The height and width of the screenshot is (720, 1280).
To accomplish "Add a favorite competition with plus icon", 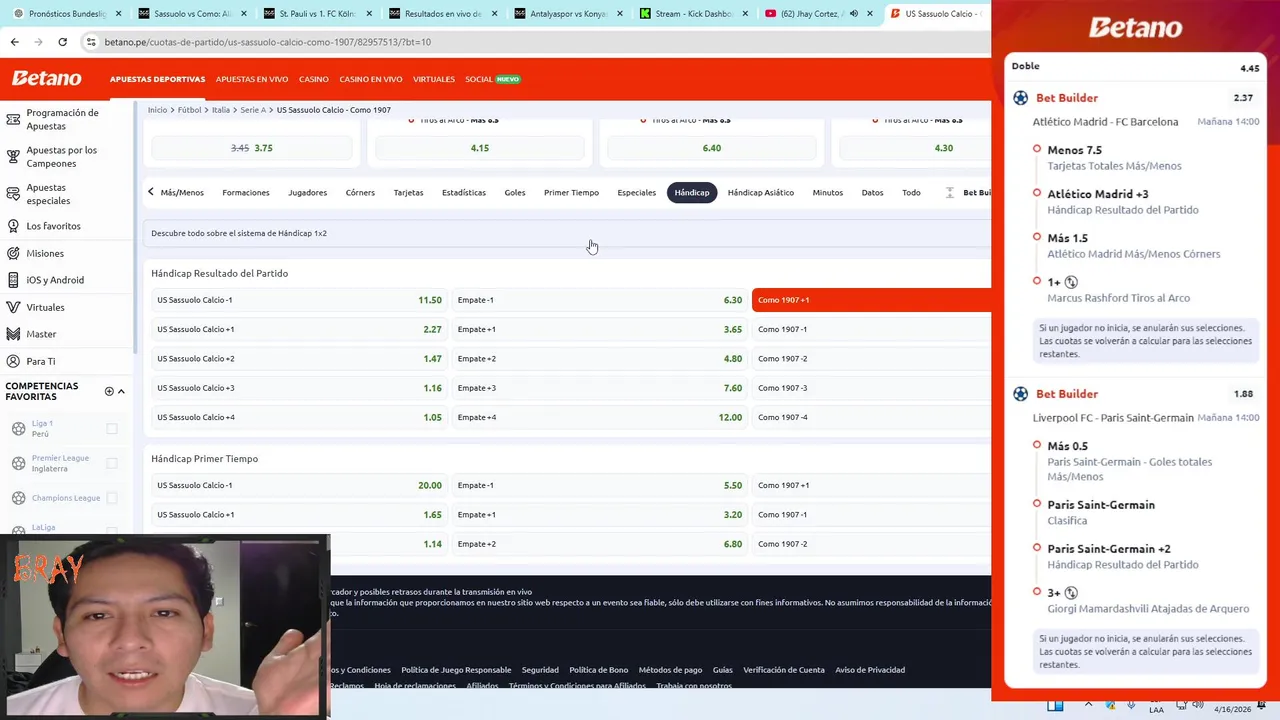I will tap(109, 391).
